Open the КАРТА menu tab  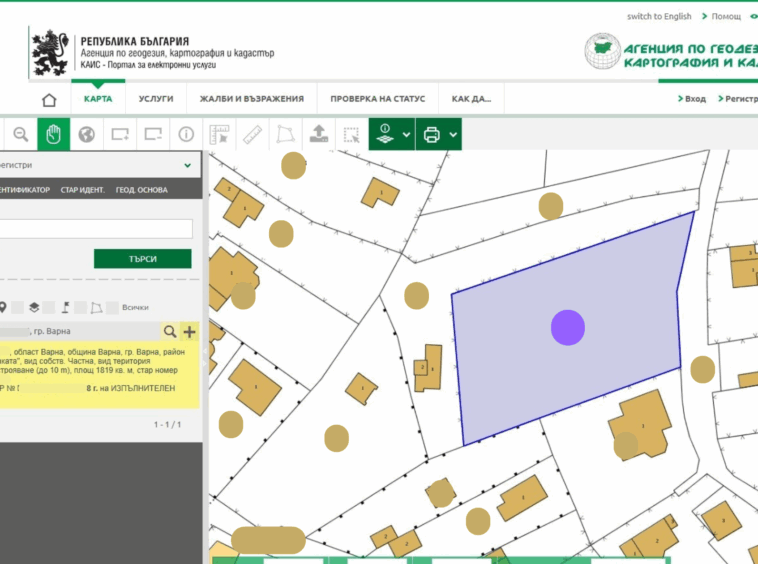point(98,99)
